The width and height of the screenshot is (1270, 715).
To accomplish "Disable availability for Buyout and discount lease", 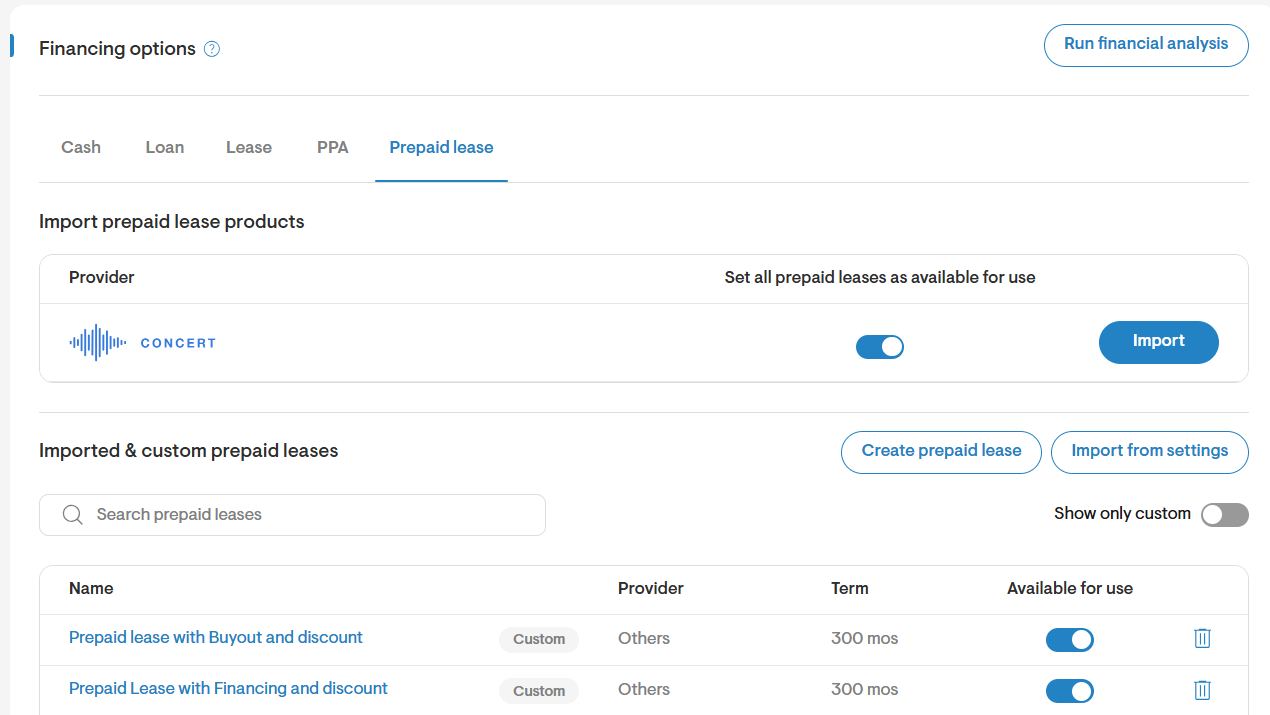I will tap(1070, 640).
